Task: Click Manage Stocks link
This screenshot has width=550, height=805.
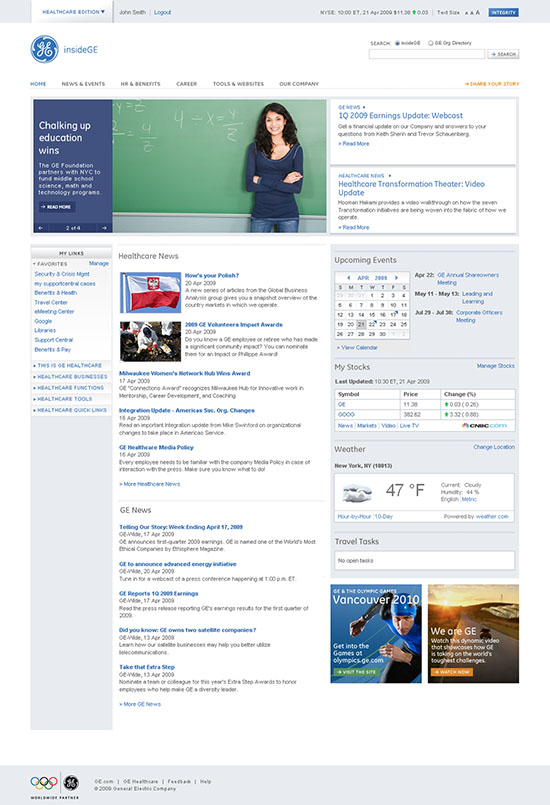Action: coord(496,366)
